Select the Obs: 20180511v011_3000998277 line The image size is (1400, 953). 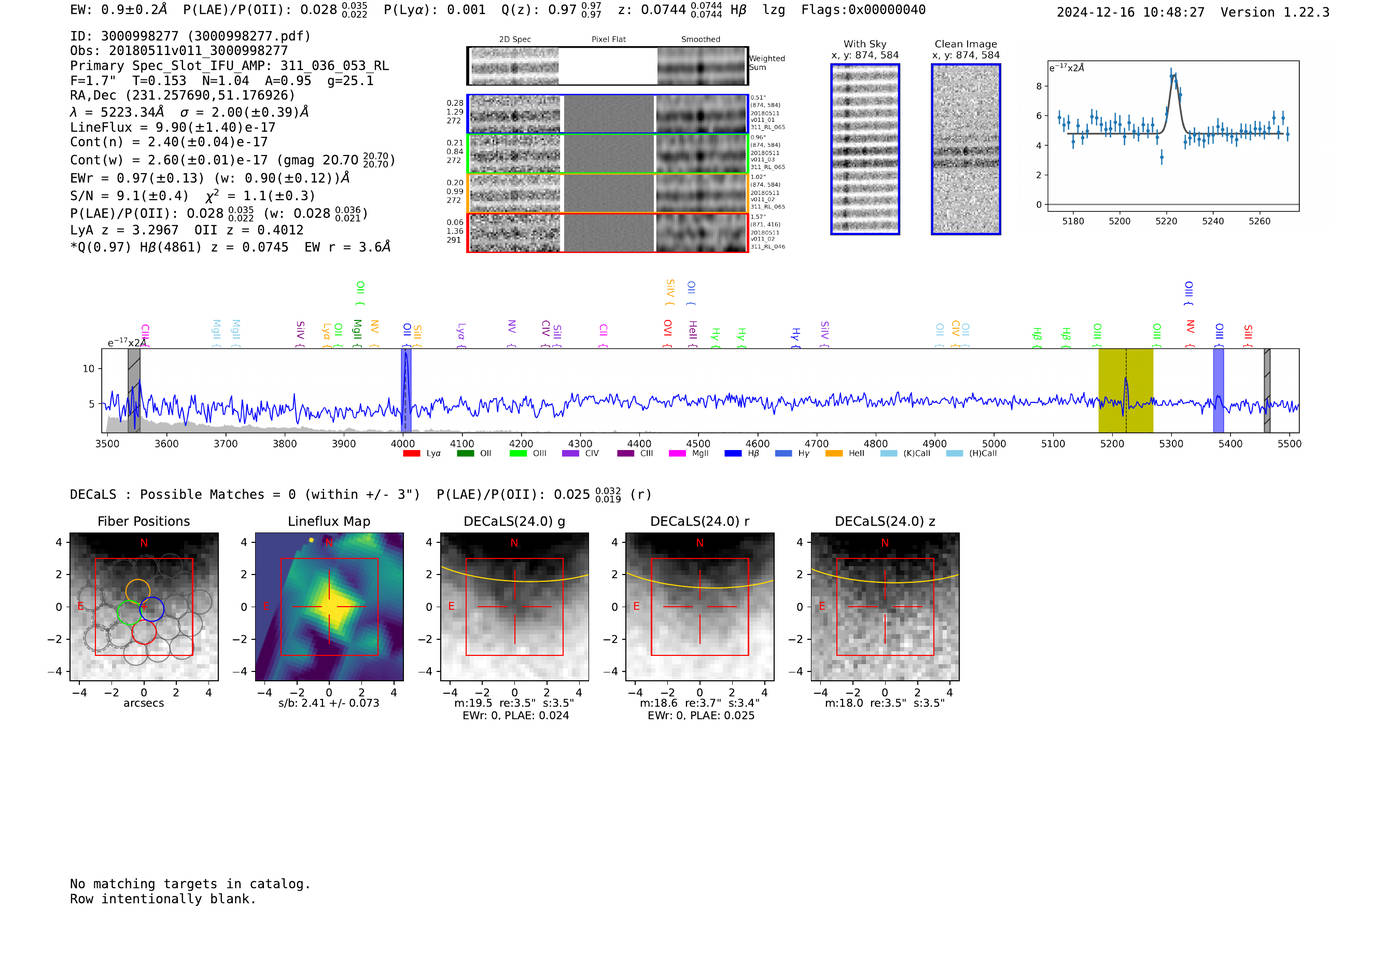coord(179,51)
